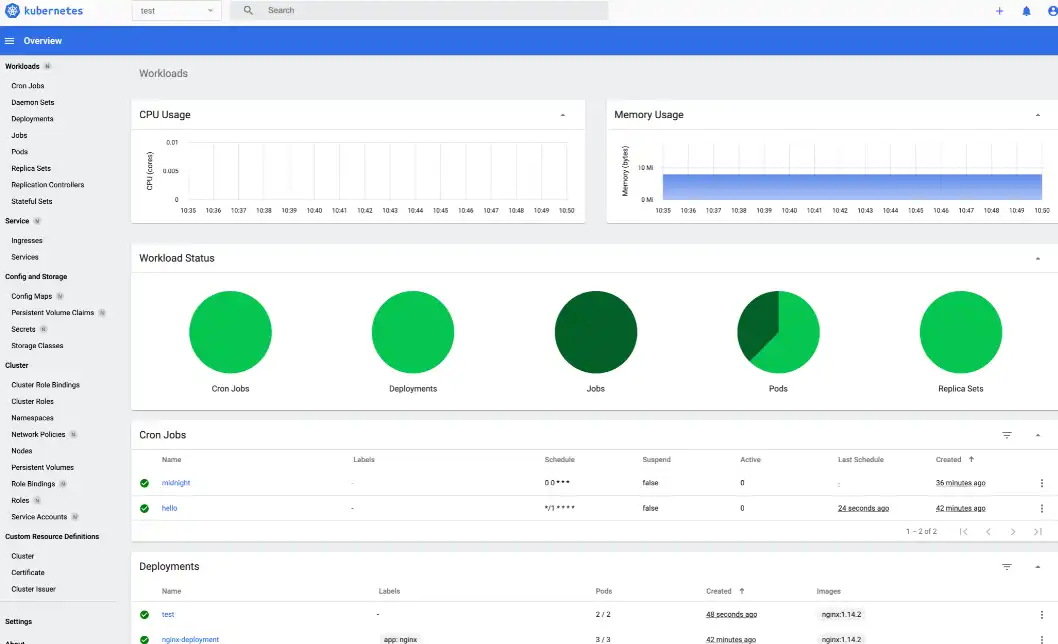Open the filter icon in Cron Jobs panel

pos(1007,434)
